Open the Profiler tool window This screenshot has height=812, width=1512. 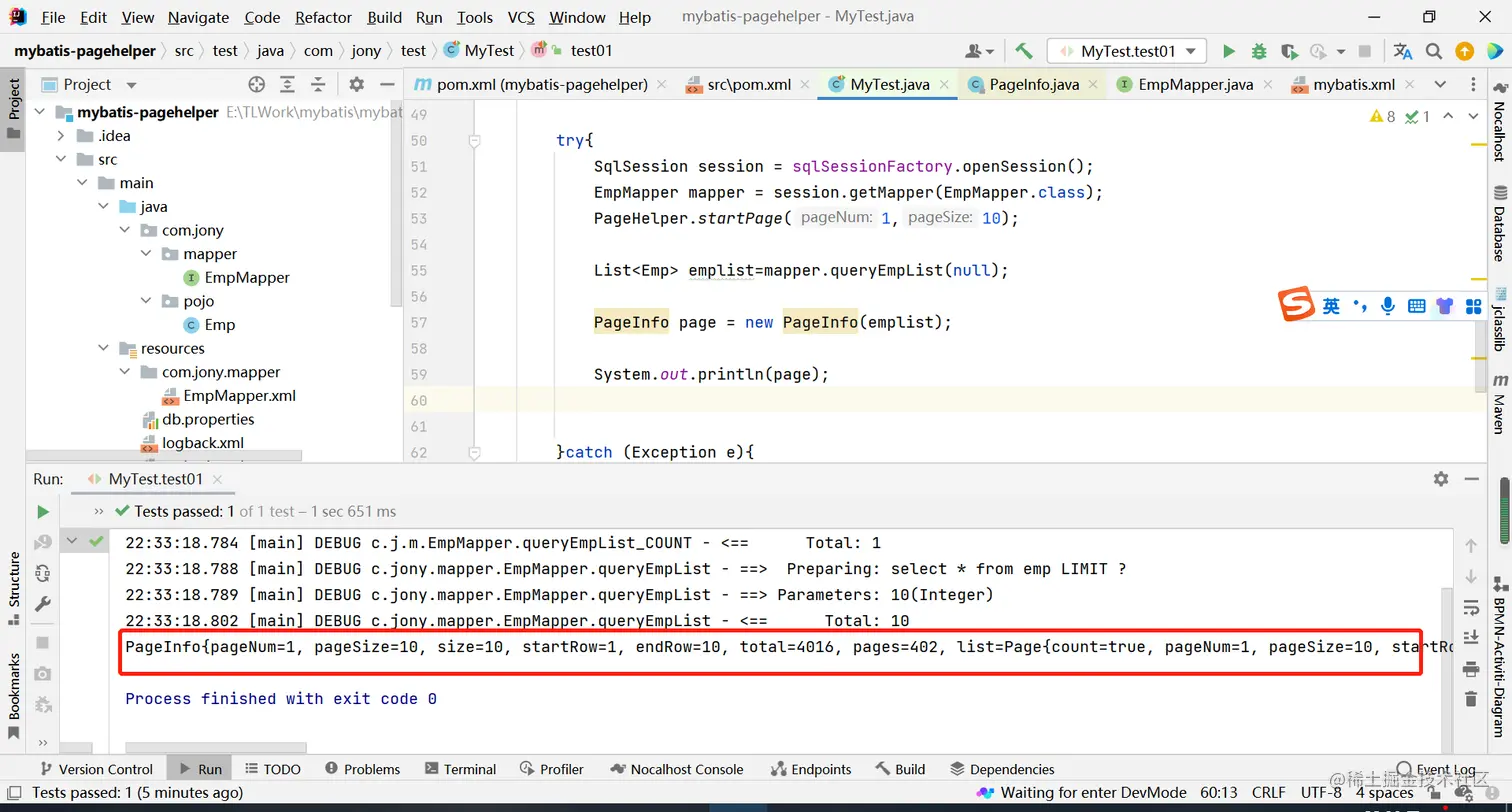(x=552, y=769)
